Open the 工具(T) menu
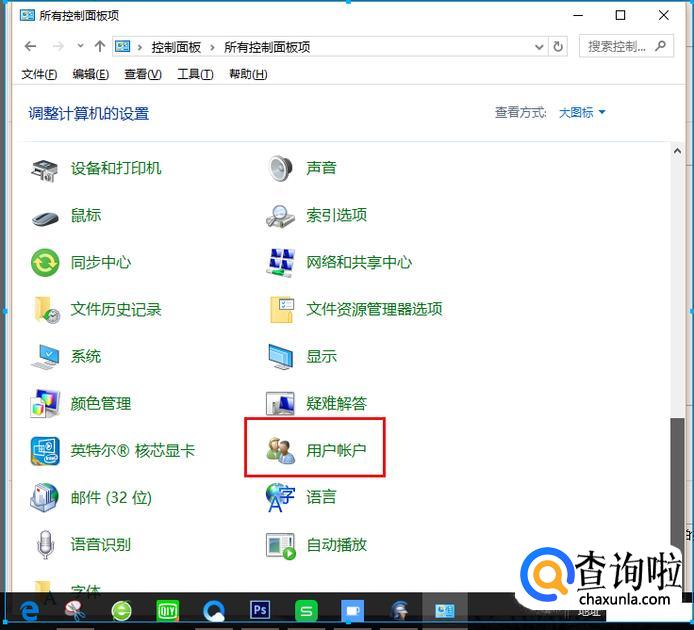This screenshot has width=694, height=630. 195,74
